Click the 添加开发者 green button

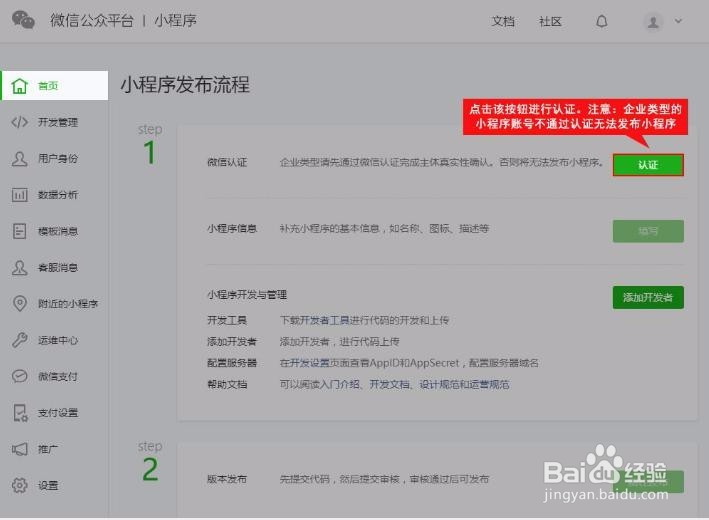(x=648, y=298)
